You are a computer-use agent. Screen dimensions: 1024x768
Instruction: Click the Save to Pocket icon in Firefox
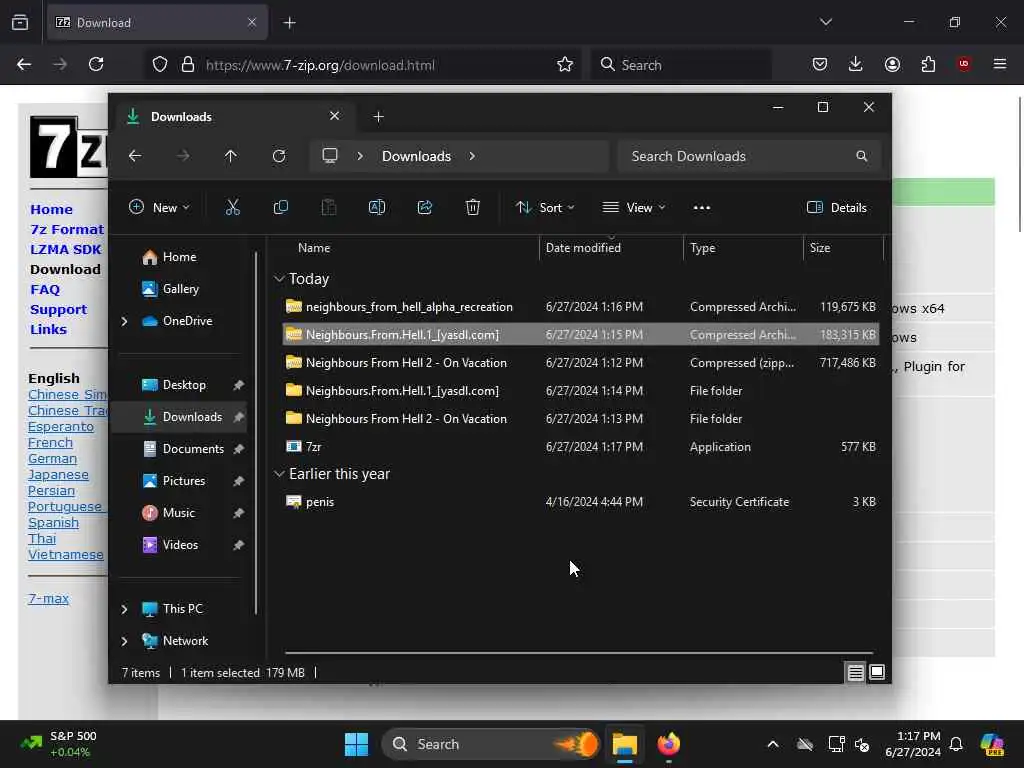(x=820, y=64)
